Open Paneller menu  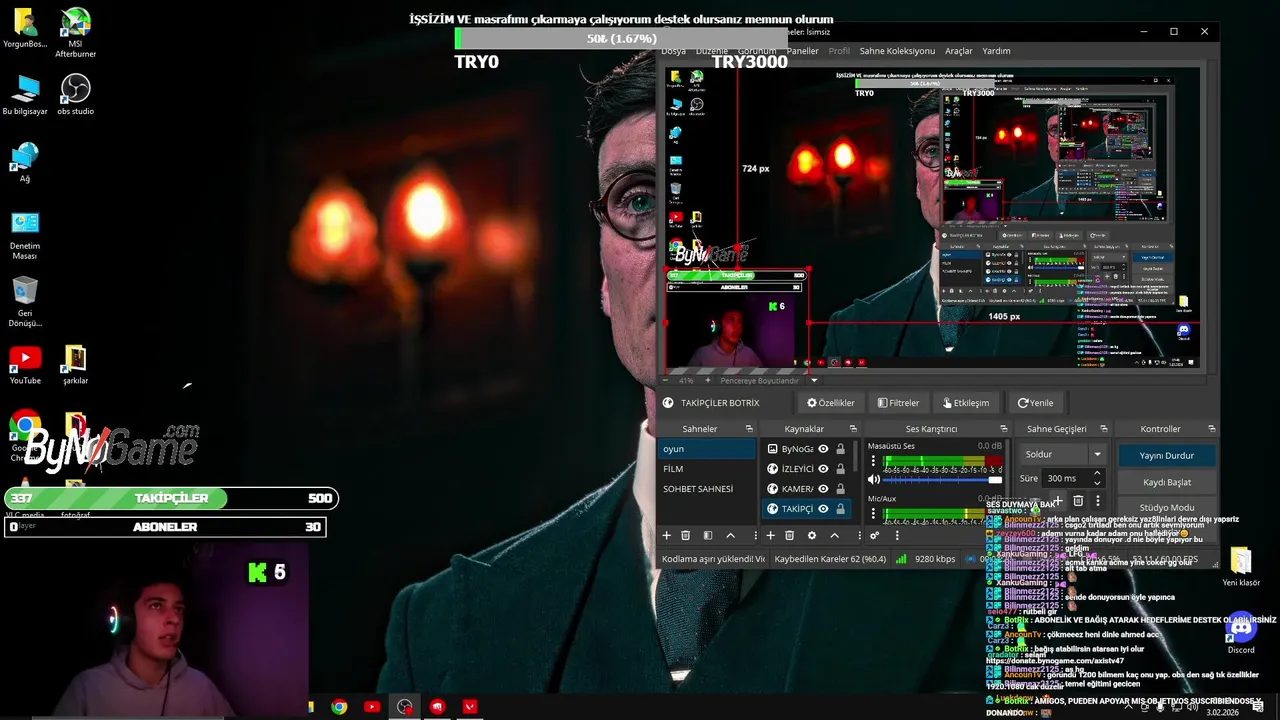[x=802, y=51]
